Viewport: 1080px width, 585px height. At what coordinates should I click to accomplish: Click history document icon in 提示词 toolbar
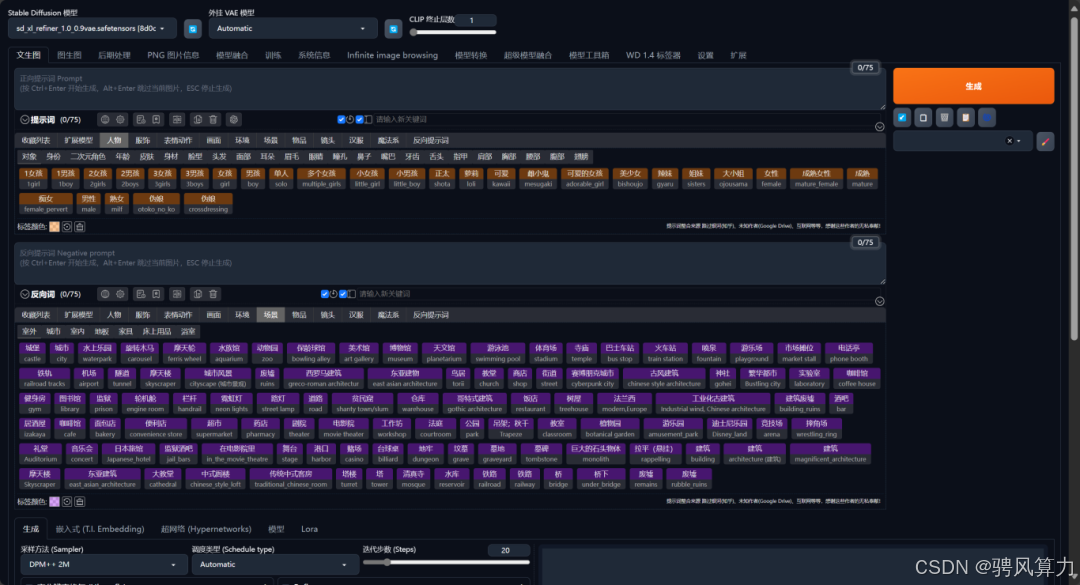tap(141, 120)
